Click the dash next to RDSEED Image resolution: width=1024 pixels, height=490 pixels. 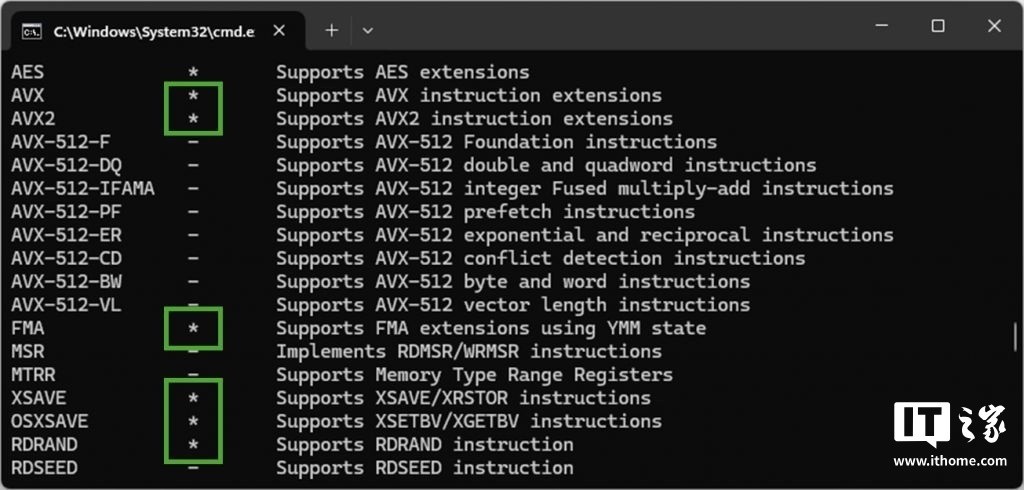tap(193, 468)
